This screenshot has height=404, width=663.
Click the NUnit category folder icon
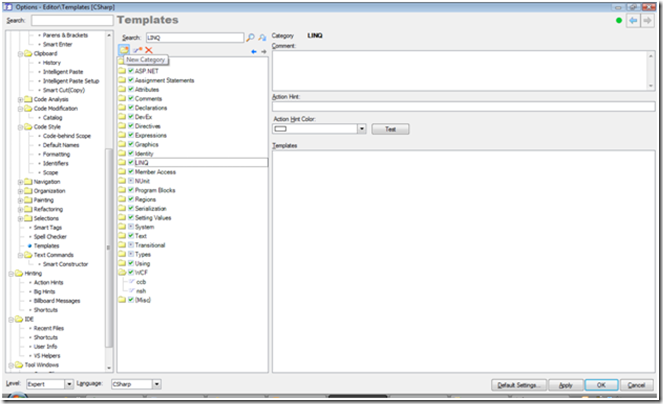tap(122, 181)
